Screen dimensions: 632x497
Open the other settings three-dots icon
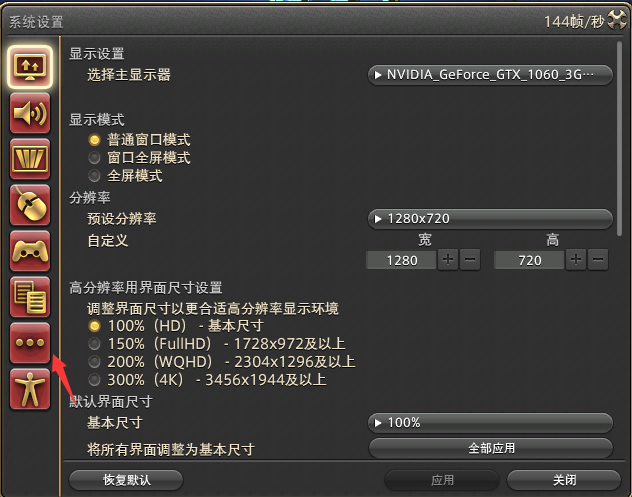pyautogui.click(x=30, y=343)
